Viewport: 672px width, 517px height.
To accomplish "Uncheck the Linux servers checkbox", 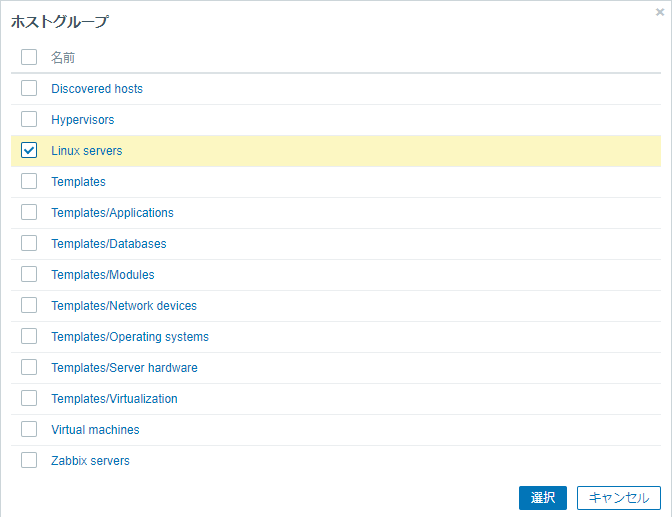I will tap(29, 150).
